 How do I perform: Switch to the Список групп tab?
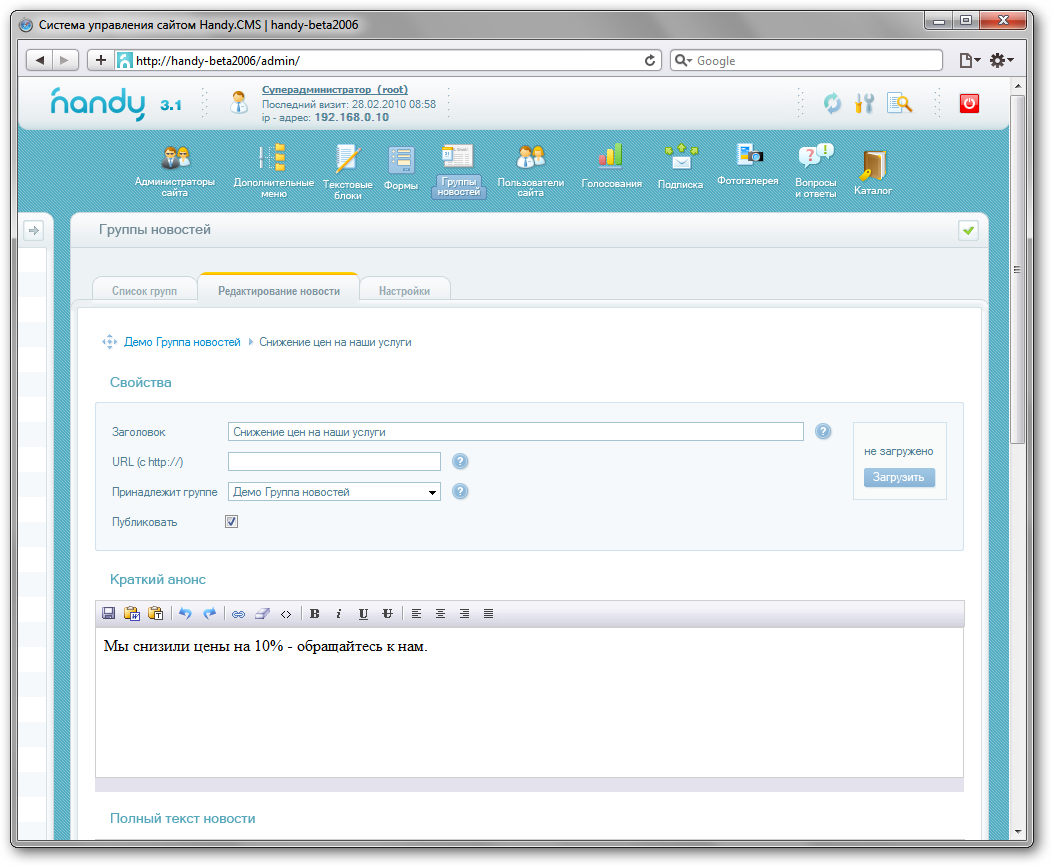click(144, 291)
